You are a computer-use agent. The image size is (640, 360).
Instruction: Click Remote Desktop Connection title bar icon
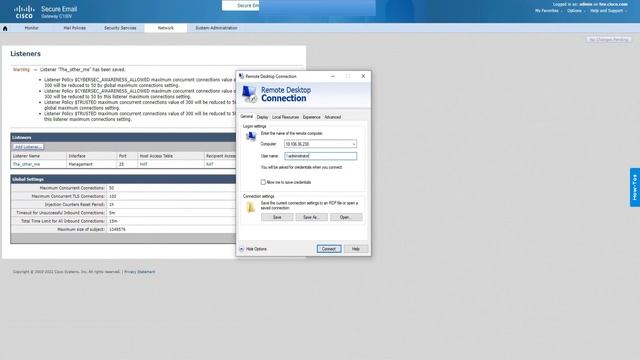pyautogui.click(x=241, y=76)
